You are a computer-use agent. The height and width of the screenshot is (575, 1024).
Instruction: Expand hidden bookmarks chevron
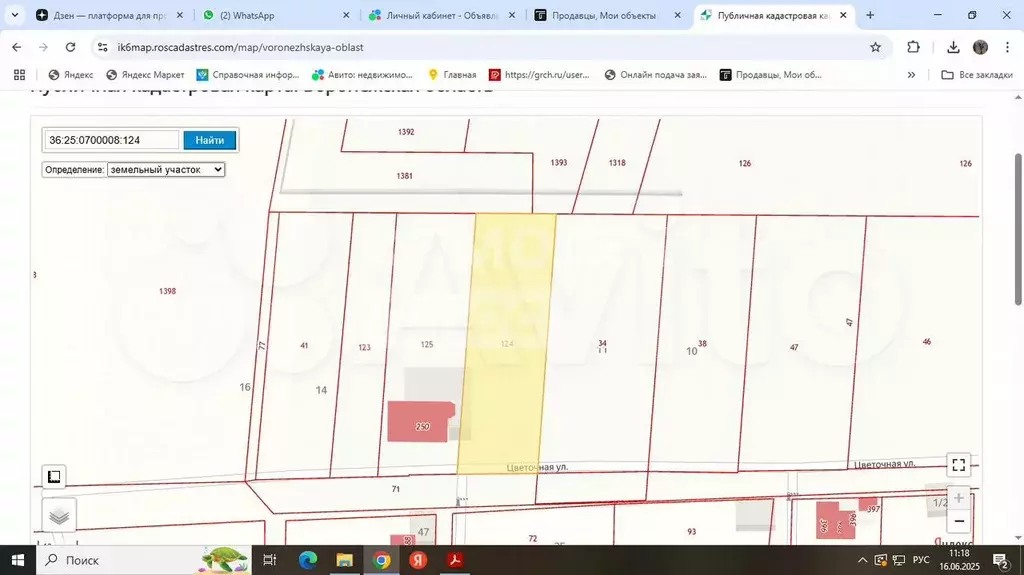[911, 74]
